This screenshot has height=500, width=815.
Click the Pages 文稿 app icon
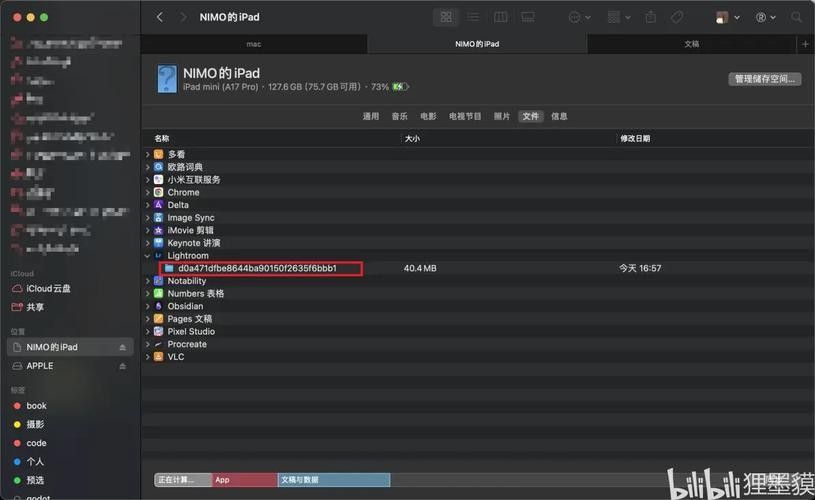[x=159, y=319]
